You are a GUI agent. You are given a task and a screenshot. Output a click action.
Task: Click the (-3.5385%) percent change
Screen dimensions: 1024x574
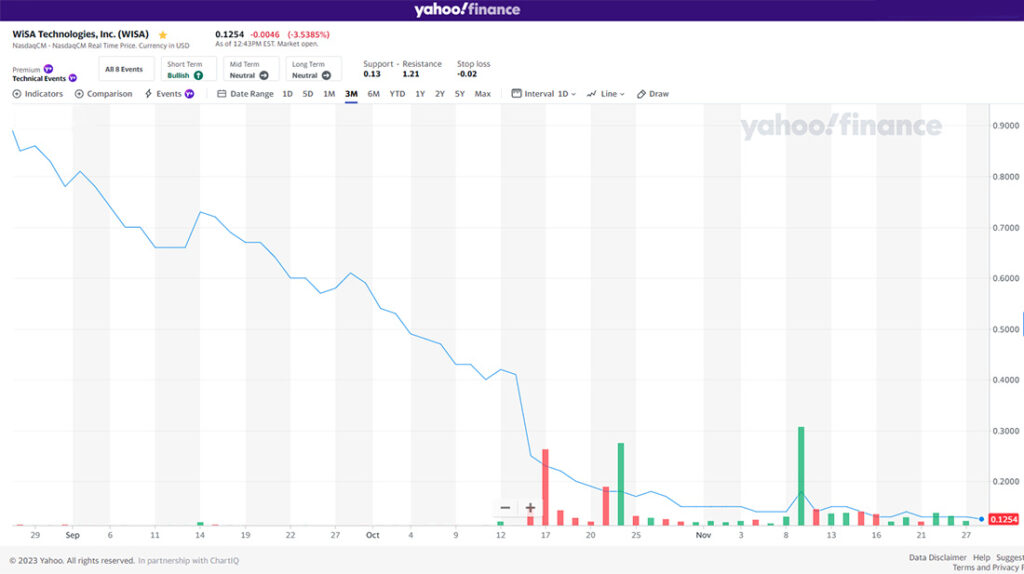pos(308,35)
